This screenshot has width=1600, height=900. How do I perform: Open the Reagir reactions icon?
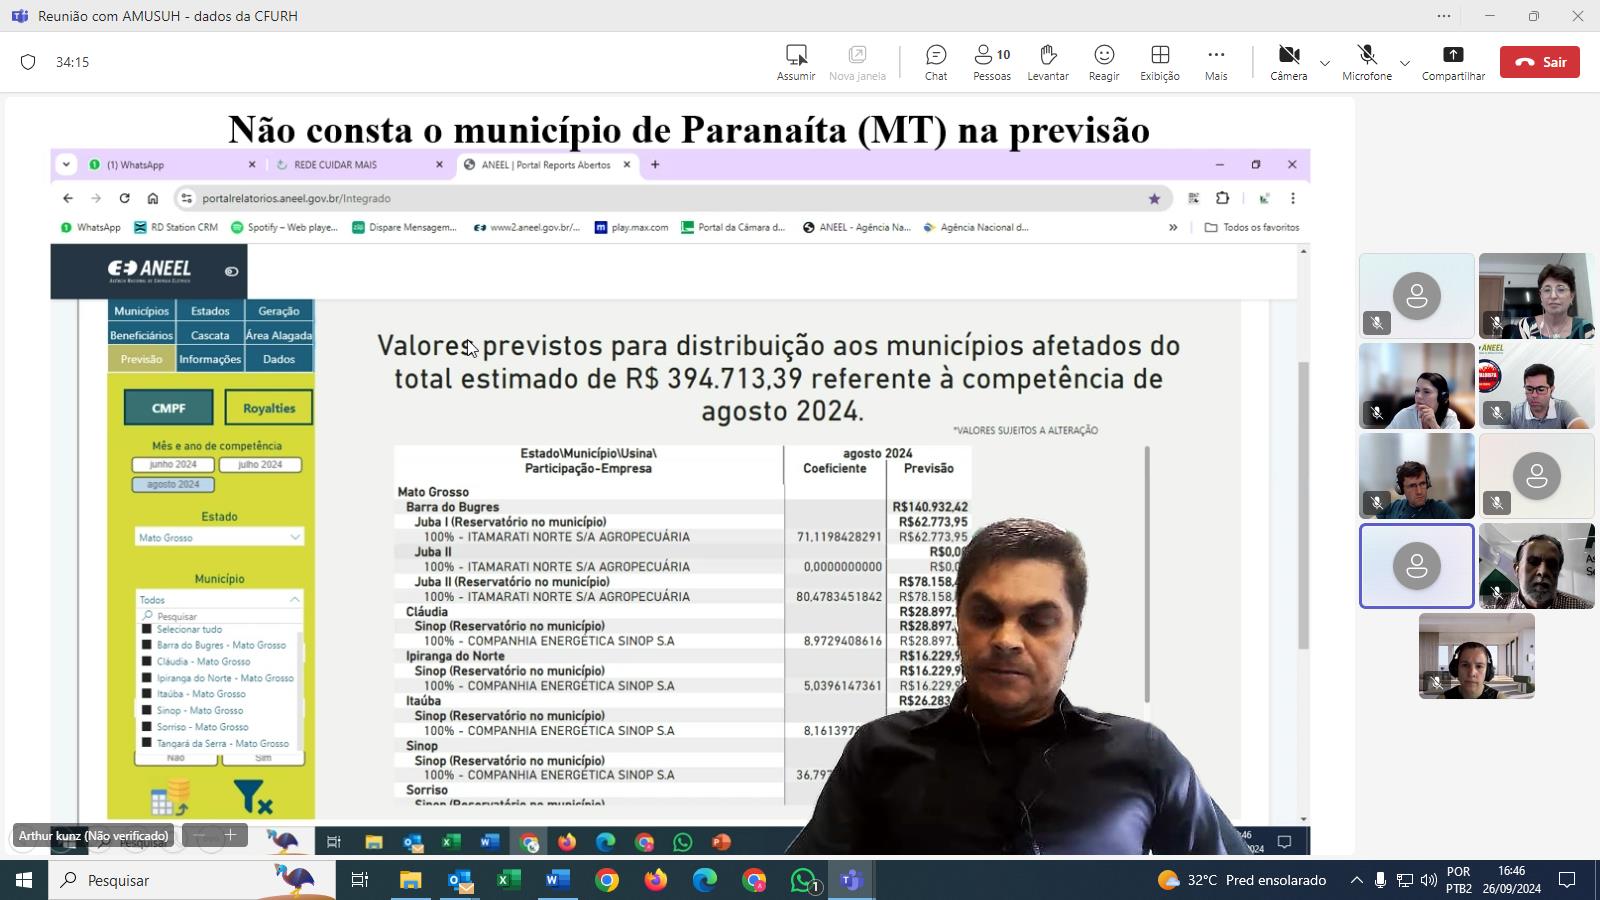(x=1104, y=55)
